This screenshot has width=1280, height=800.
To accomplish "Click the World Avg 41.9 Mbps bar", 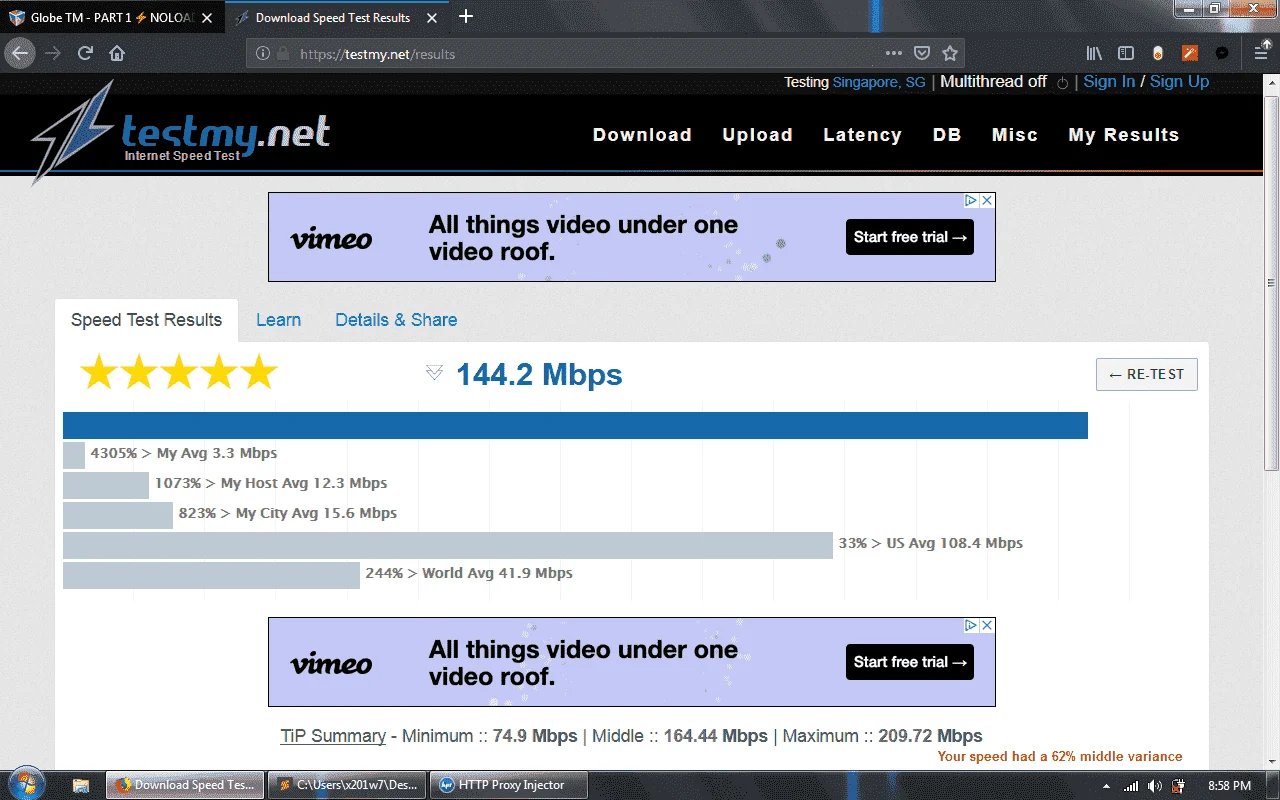I will (211, 575).
